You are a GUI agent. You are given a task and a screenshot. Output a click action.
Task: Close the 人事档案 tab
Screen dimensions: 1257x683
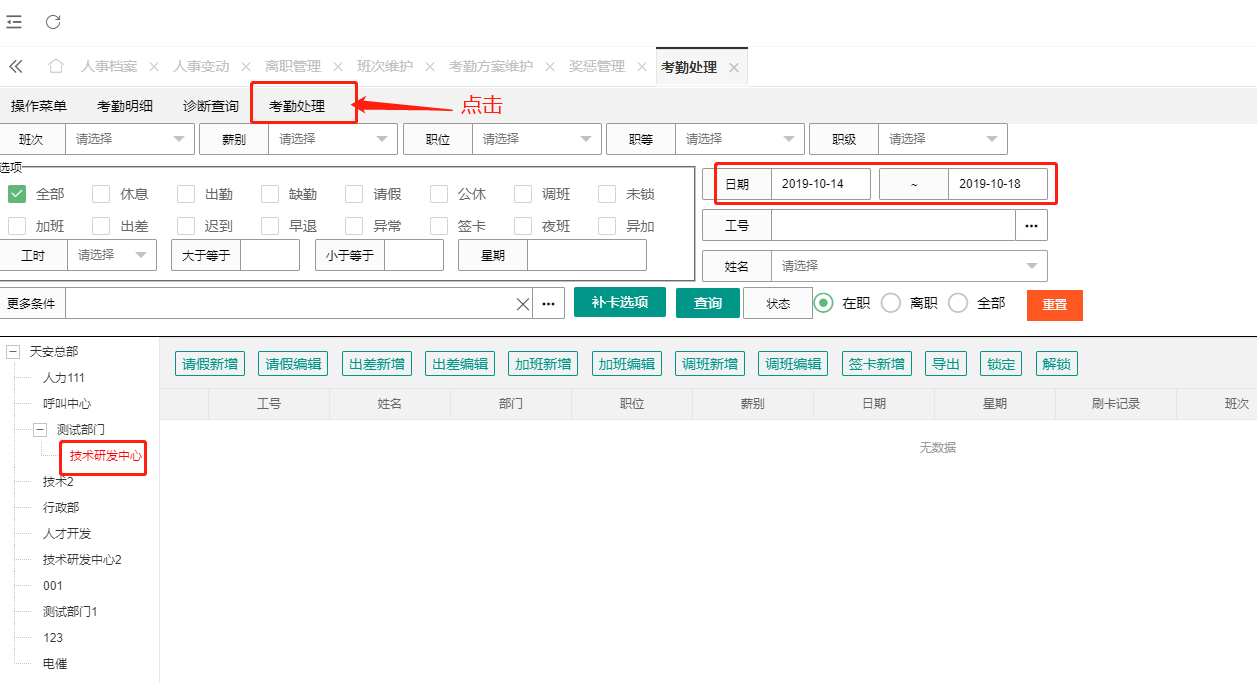154,67
